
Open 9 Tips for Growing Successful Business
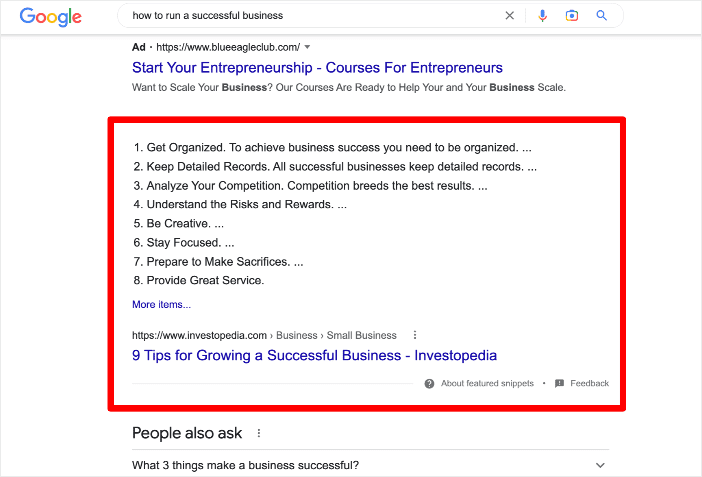pos(314,355)
